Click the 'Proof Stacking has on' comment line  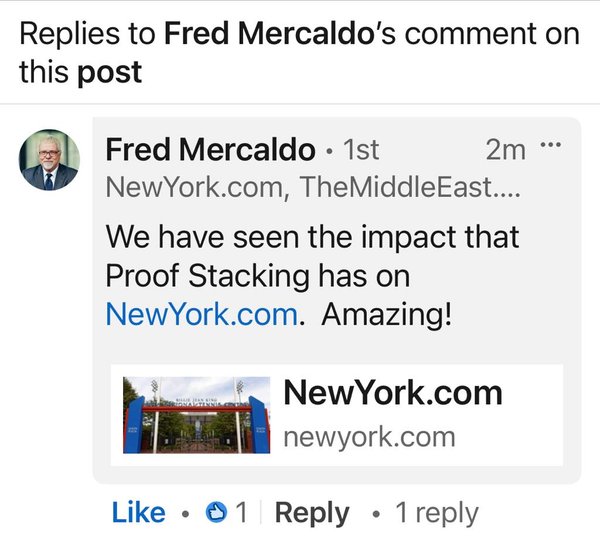point(258,275)
